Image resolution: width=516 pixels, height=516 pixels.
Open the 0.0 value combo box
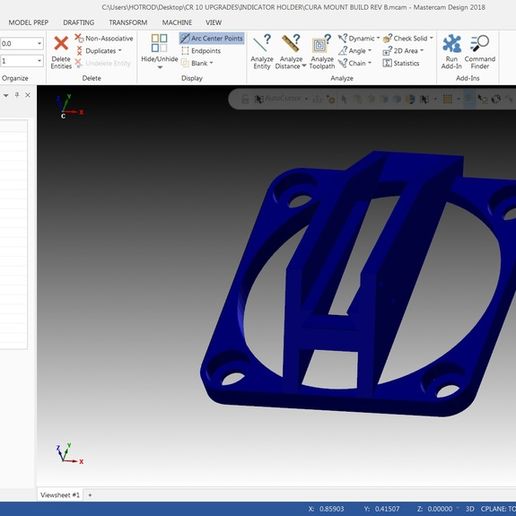(21, 43)
